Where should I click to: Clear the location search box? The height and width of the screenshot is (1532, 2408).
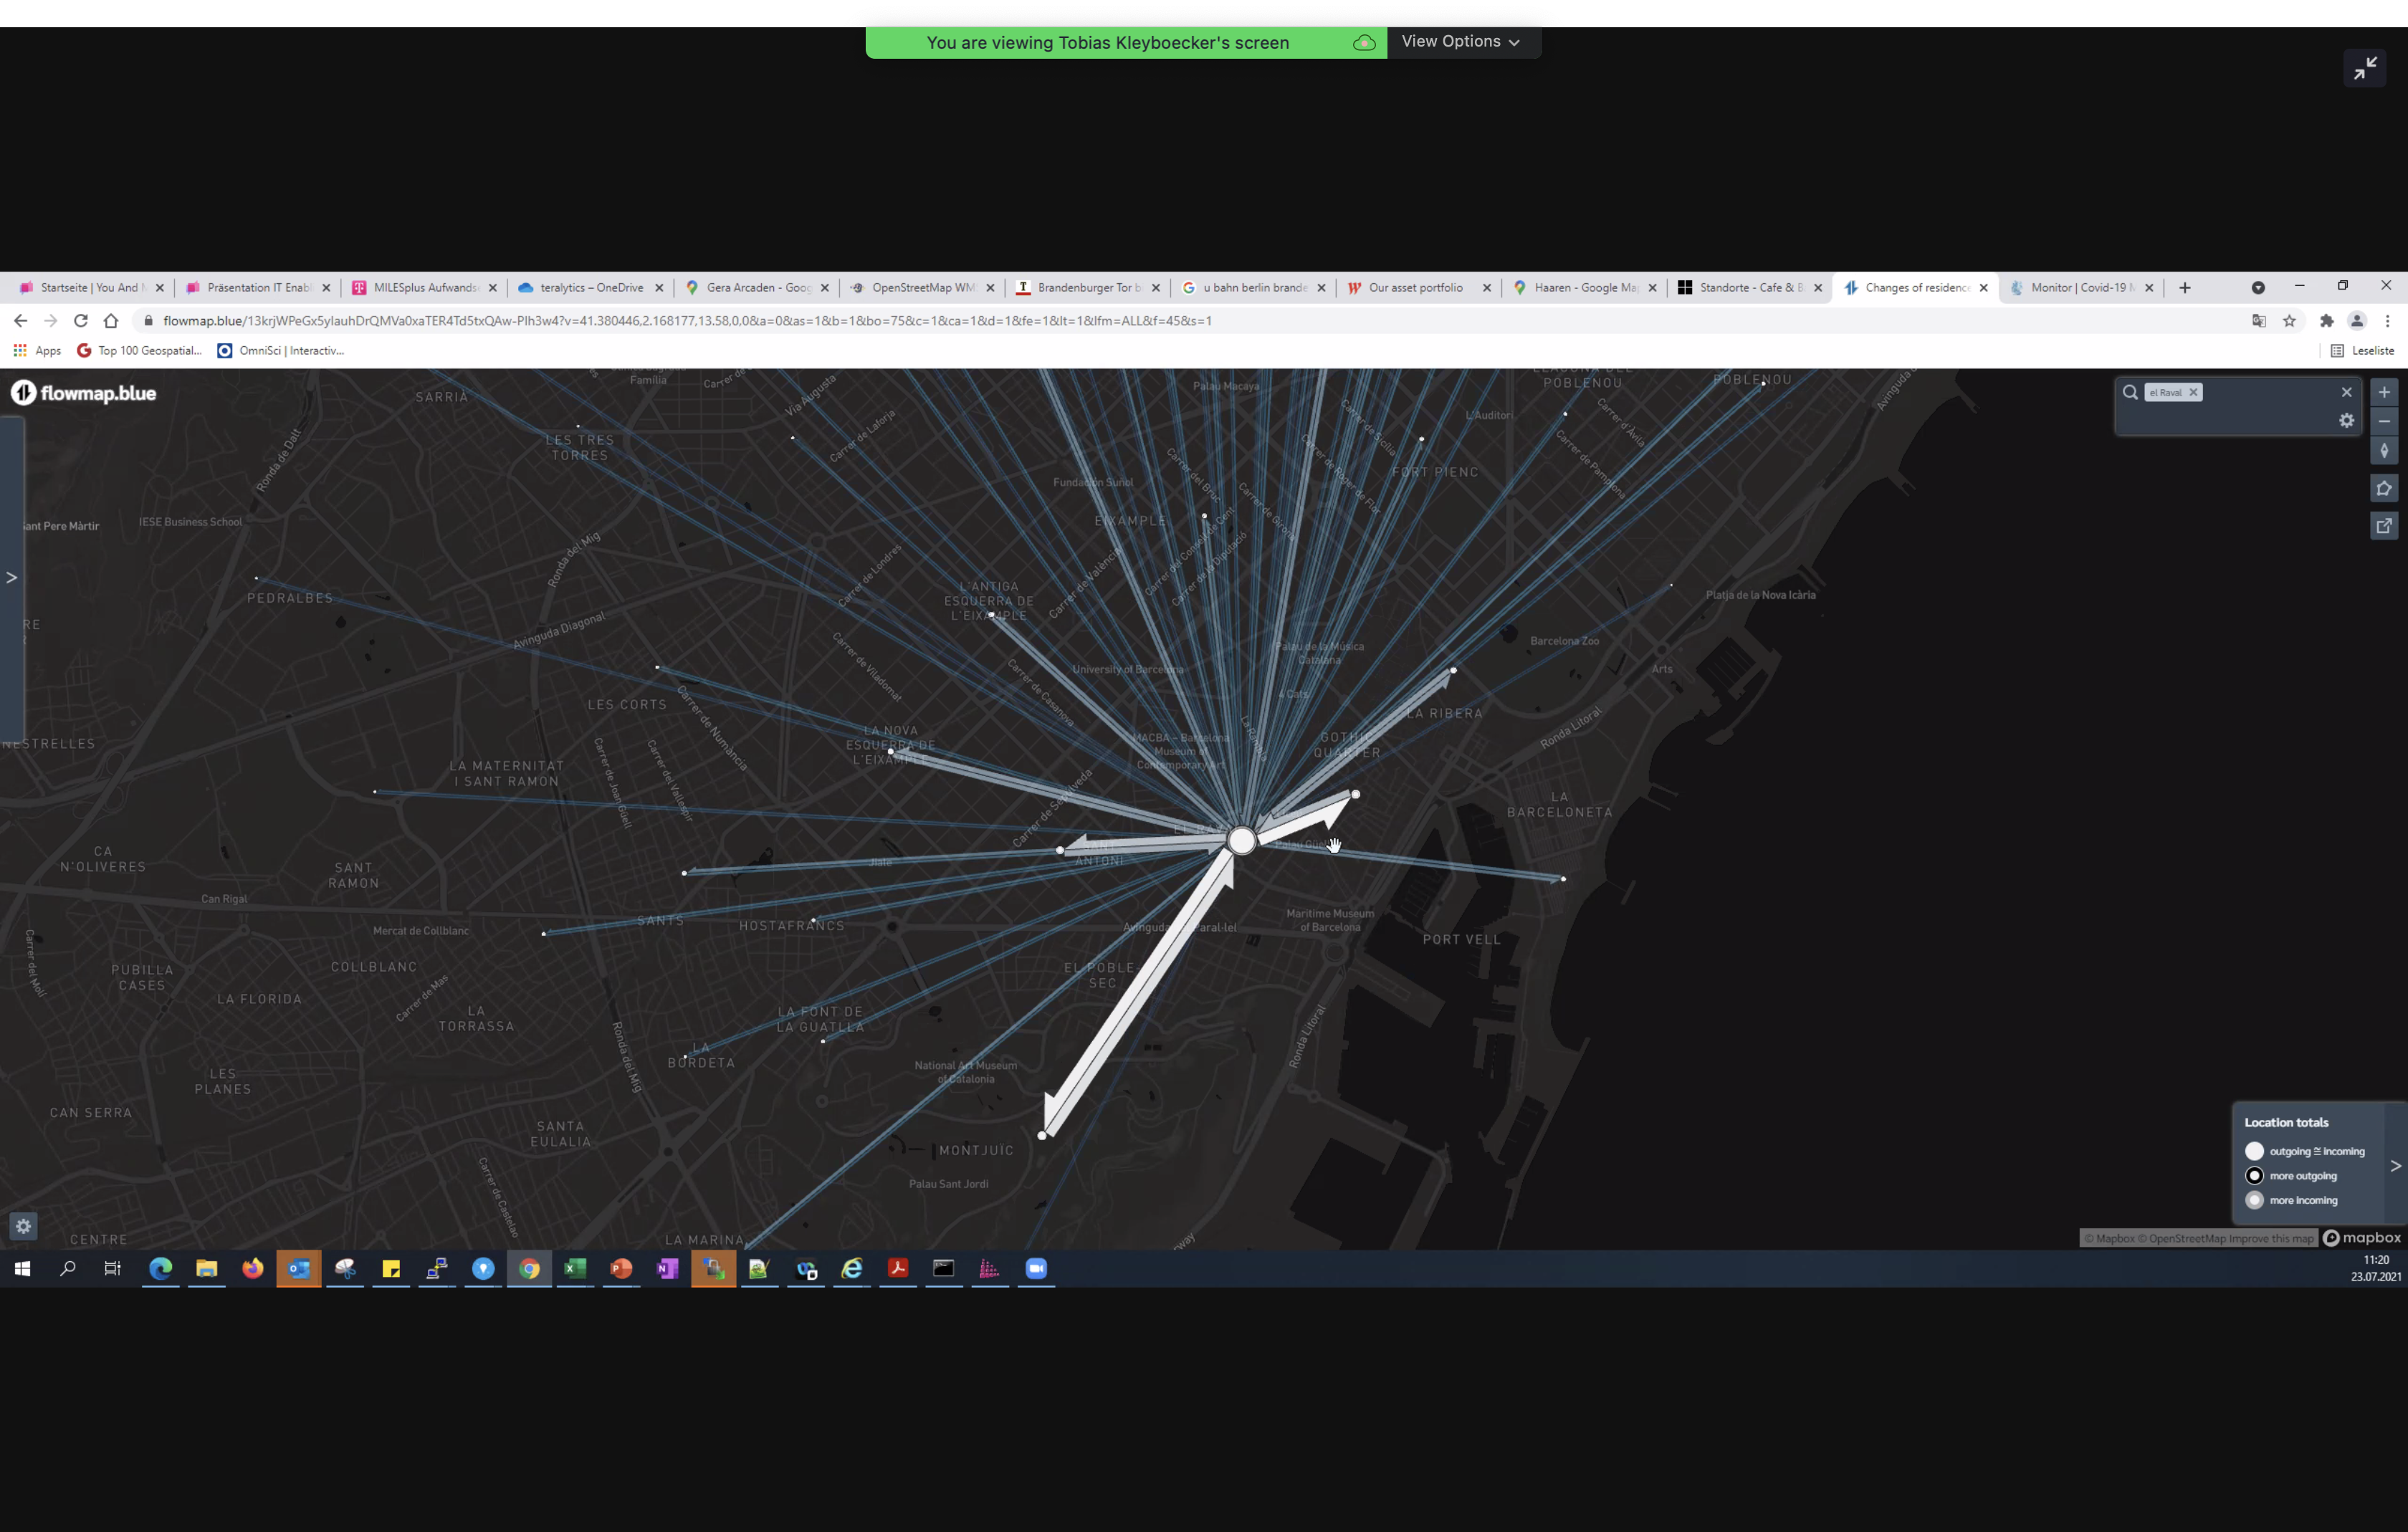pyautogui.click(x=2346, y=392)
